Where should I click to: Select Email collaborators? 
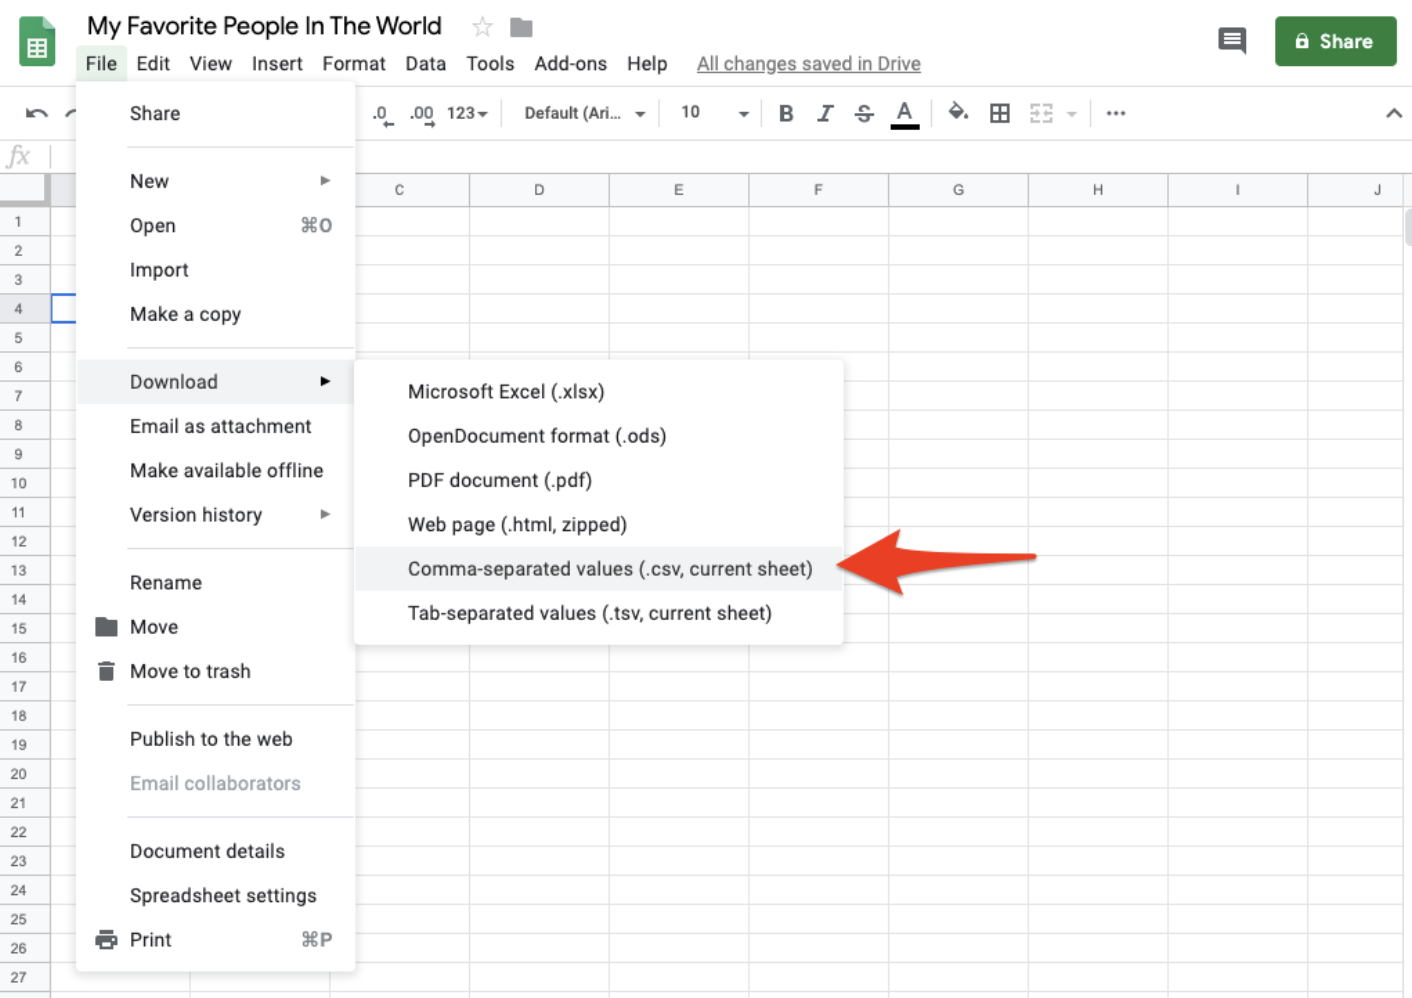pos(216,783)
